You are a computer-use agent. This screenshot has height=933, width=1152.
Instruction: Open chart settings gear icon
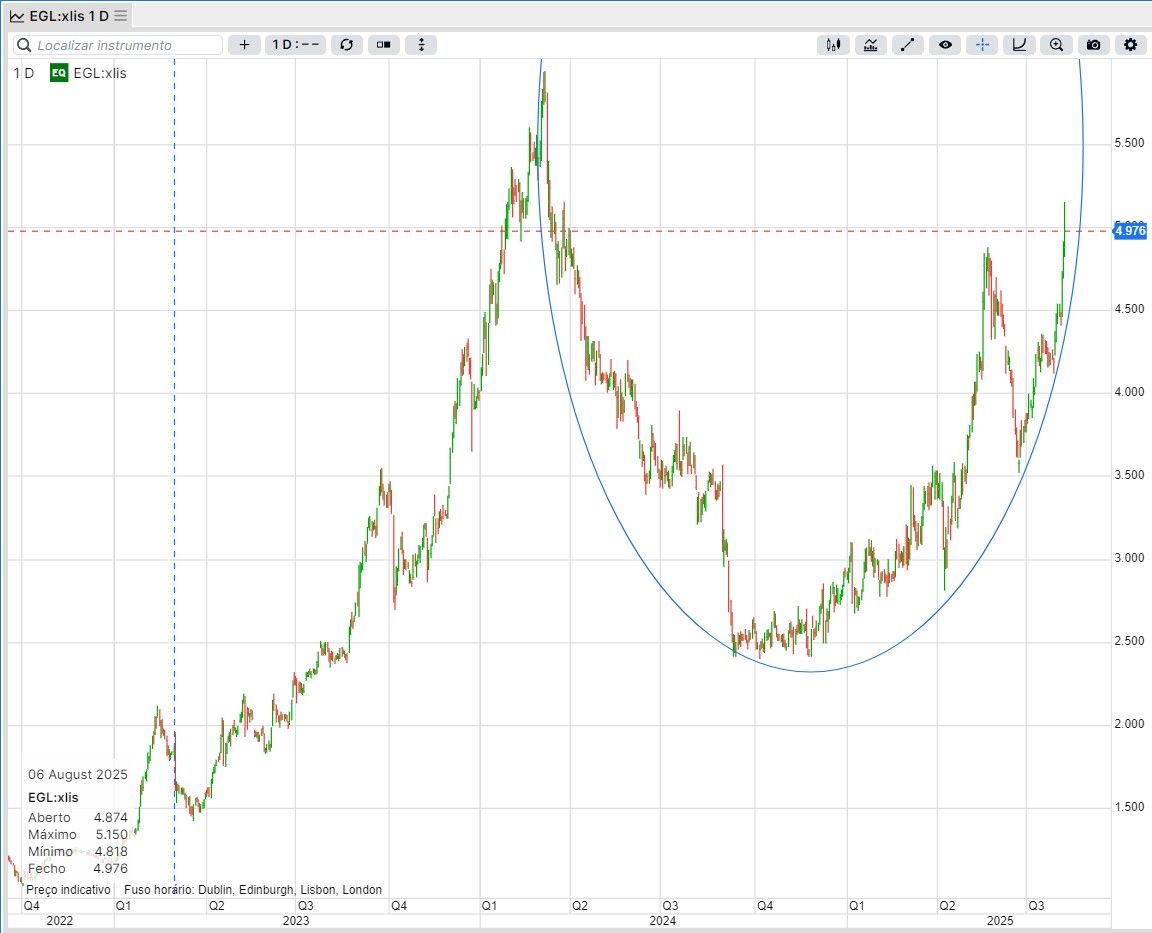coord(1131,45)
